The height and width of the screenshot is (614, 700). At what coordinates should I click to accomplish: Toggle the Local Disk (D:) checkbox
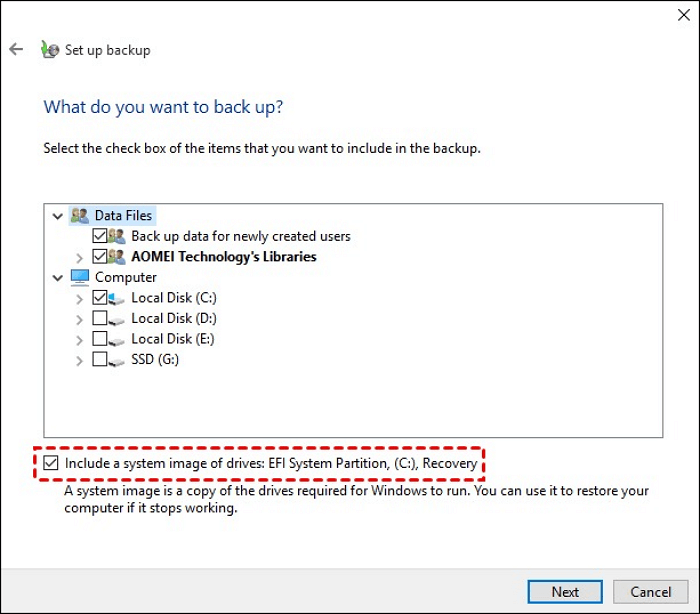point(100,318)
